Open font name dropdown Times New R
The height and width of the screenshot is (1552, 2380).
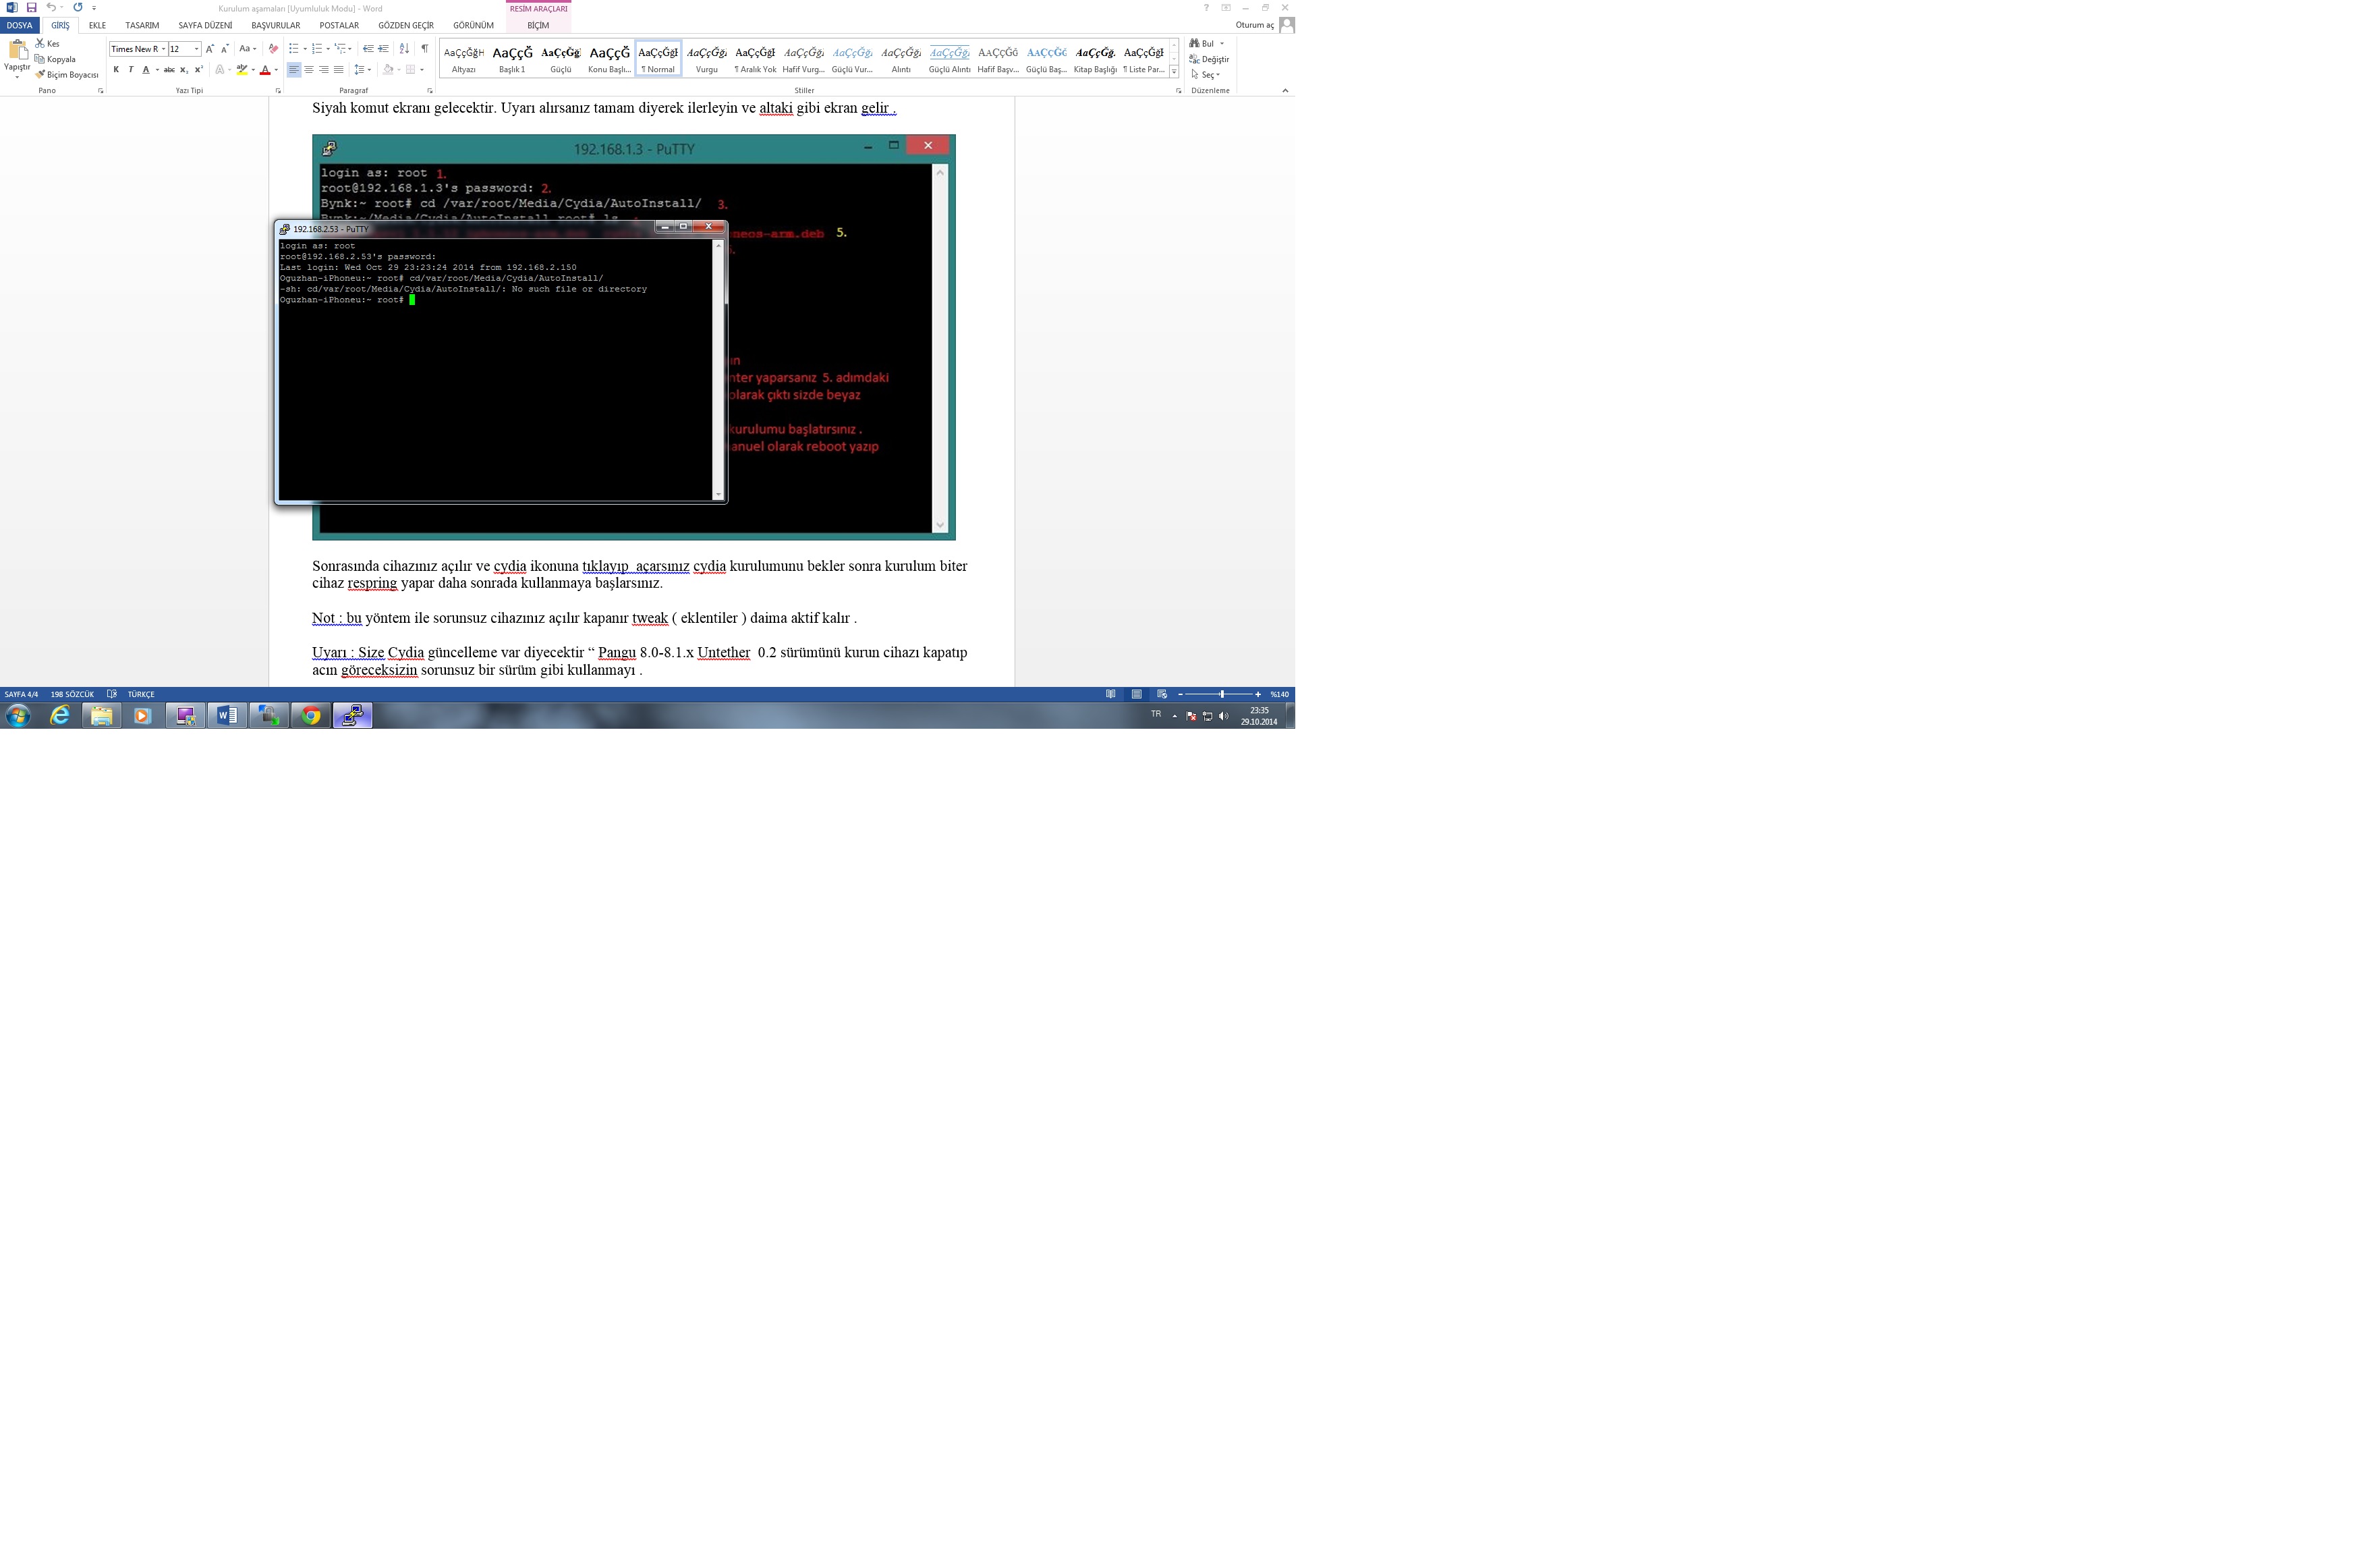pos(163,49)
